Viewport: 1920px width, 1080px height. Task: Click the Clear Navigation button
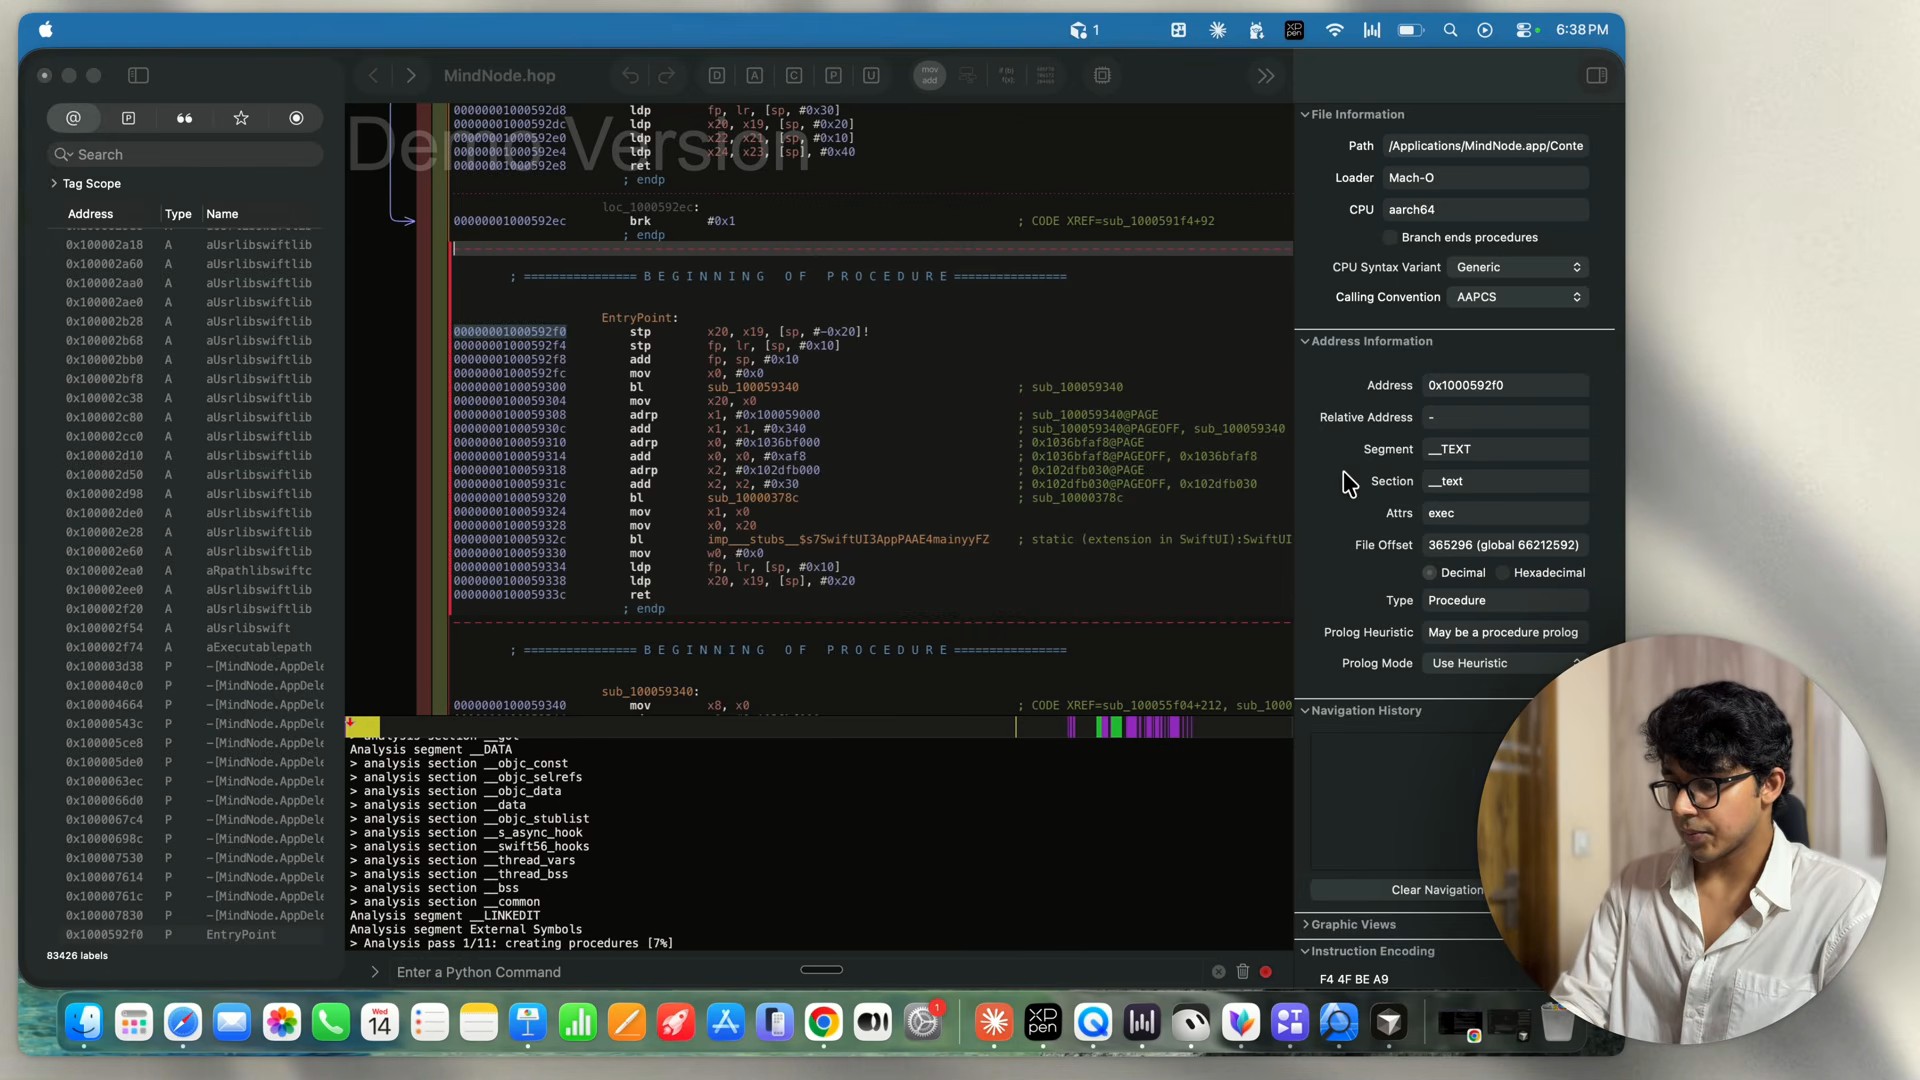point(1436,890)
